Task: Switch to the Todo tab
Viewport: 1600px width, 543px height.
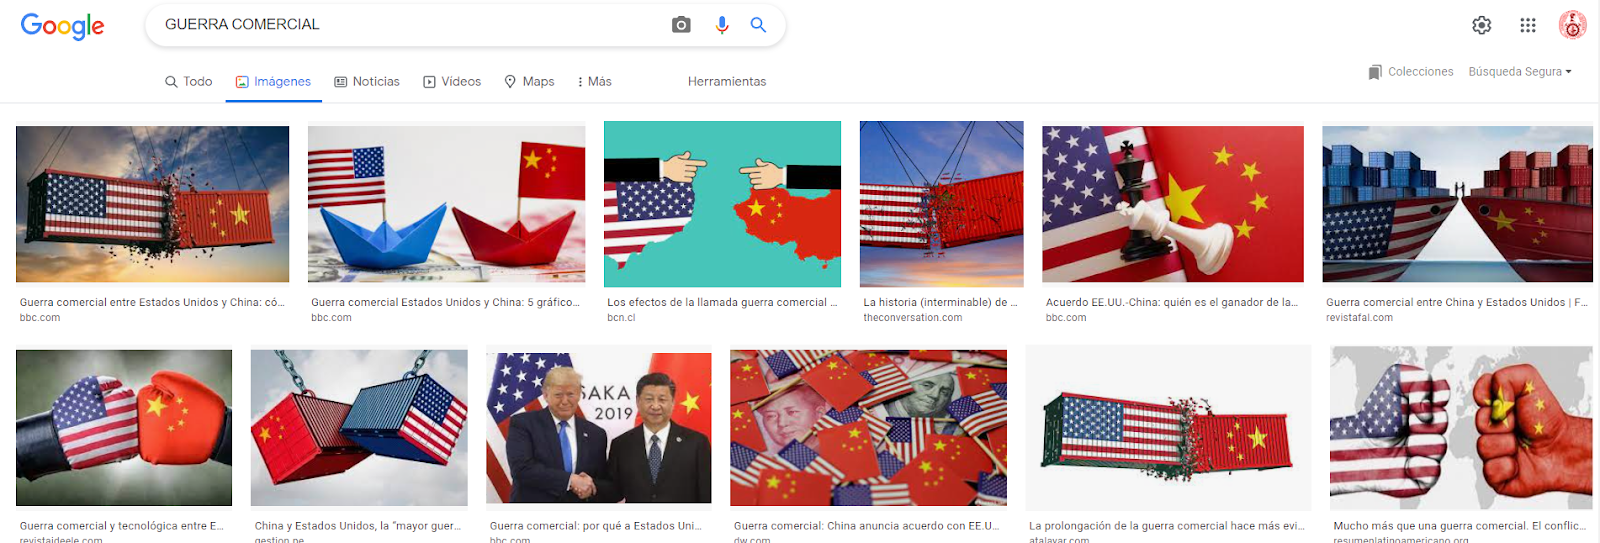Action: point(189,82)
